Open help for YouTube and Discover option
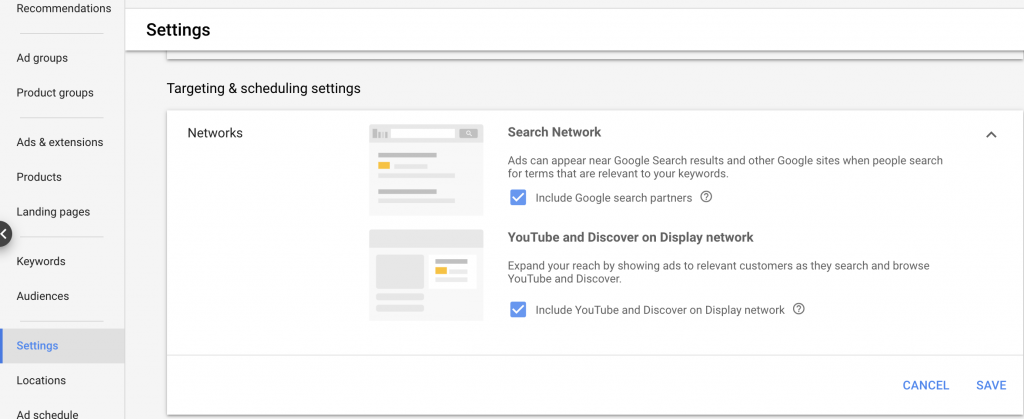Screen dimensions: 1024x419 [x=799, y=309]
